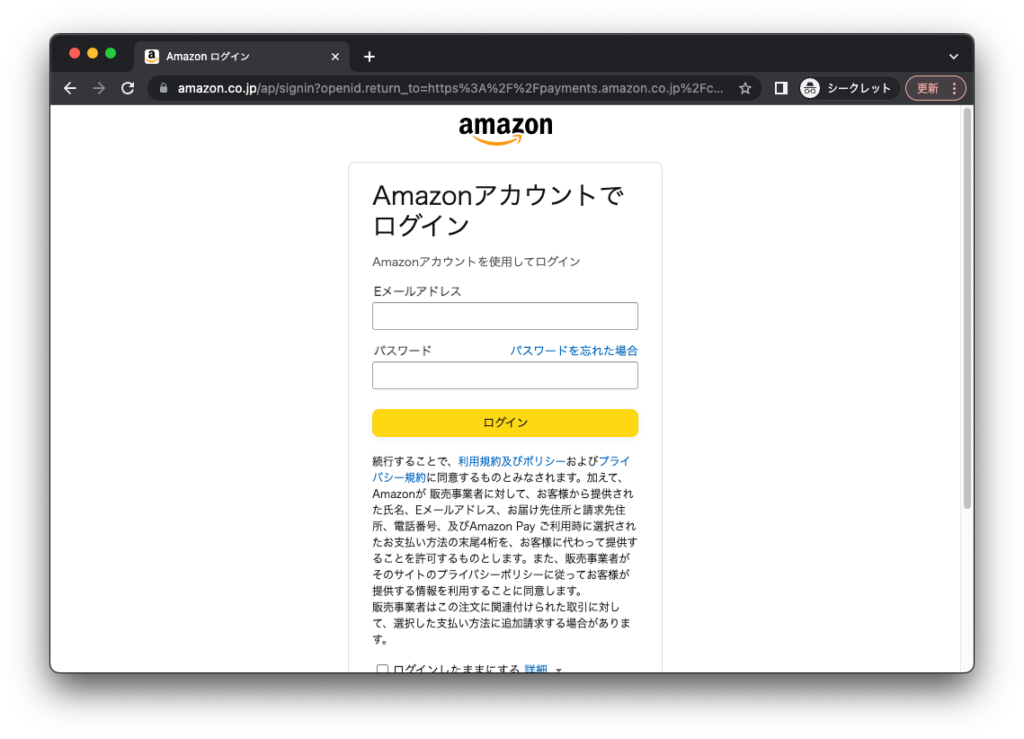Image resolution: width=1024 pixels, height=739 pixels.
Task: Toggle the ログインしたままにする checkbox
Action: (x=383, y=668)
